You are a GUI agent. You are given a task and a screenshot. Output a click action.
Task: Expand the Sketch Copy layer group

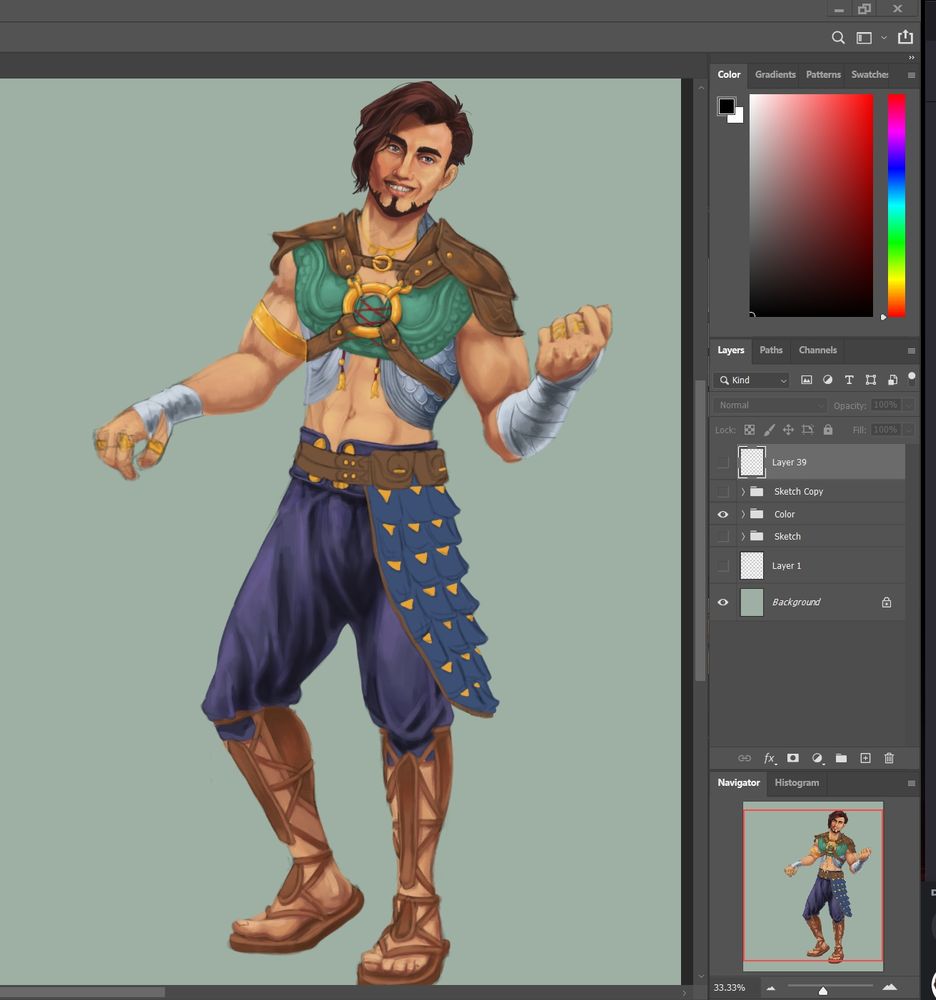(743, 492)
